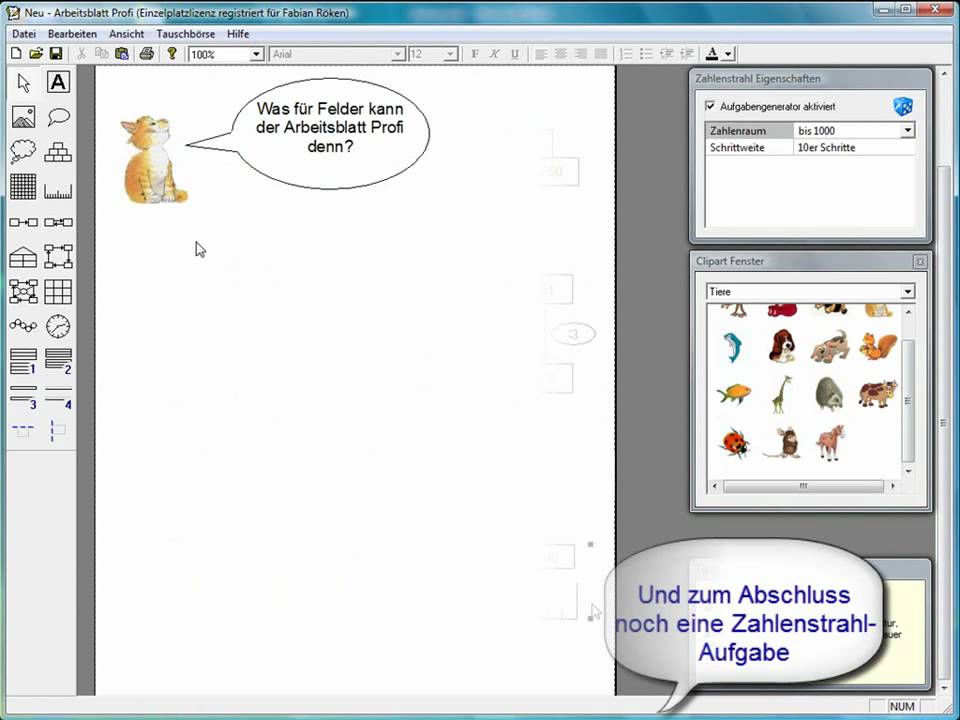Close the Clipart Fenster panel
Image resolution: width=960 pixels, height=720 pixels.
pyautogui.click(x=920, y=261)
